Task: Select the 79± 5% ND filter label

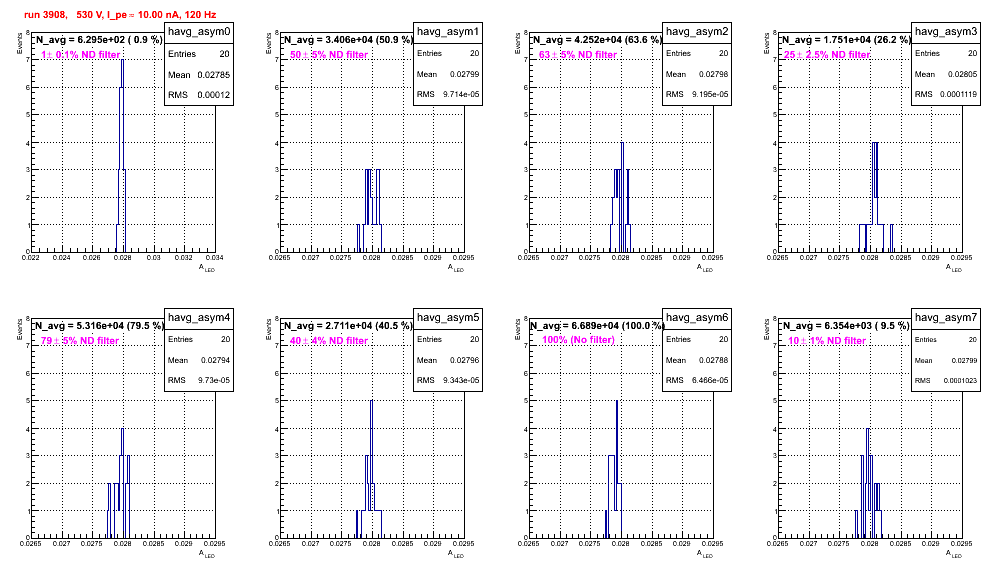Action: [80, 341]
